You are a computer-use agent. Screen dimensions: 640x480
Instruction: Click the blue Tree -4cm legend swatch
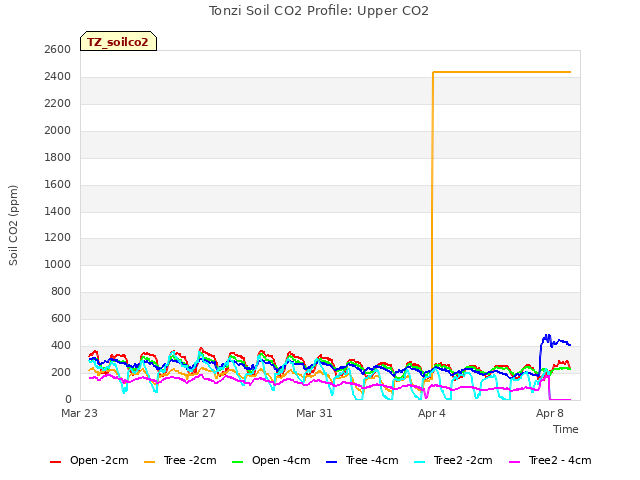[x=331, y=462]
